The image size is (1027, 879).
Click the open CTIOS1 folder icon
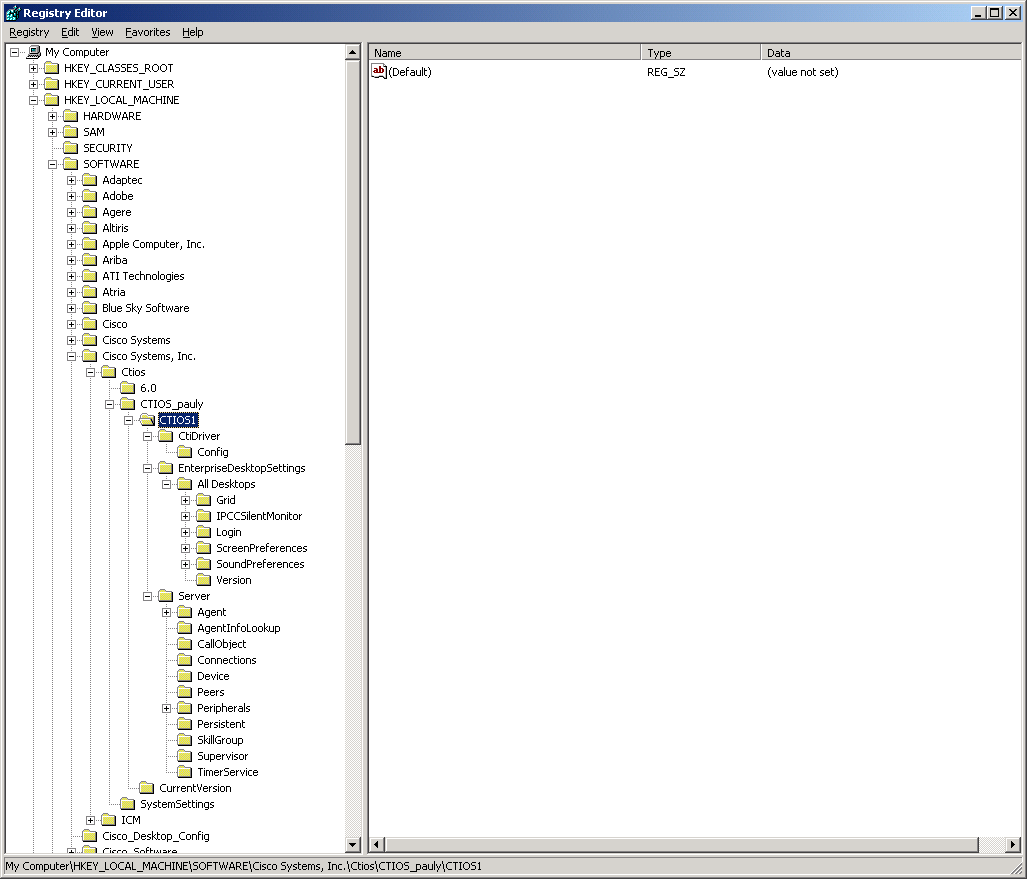[147, 420]
